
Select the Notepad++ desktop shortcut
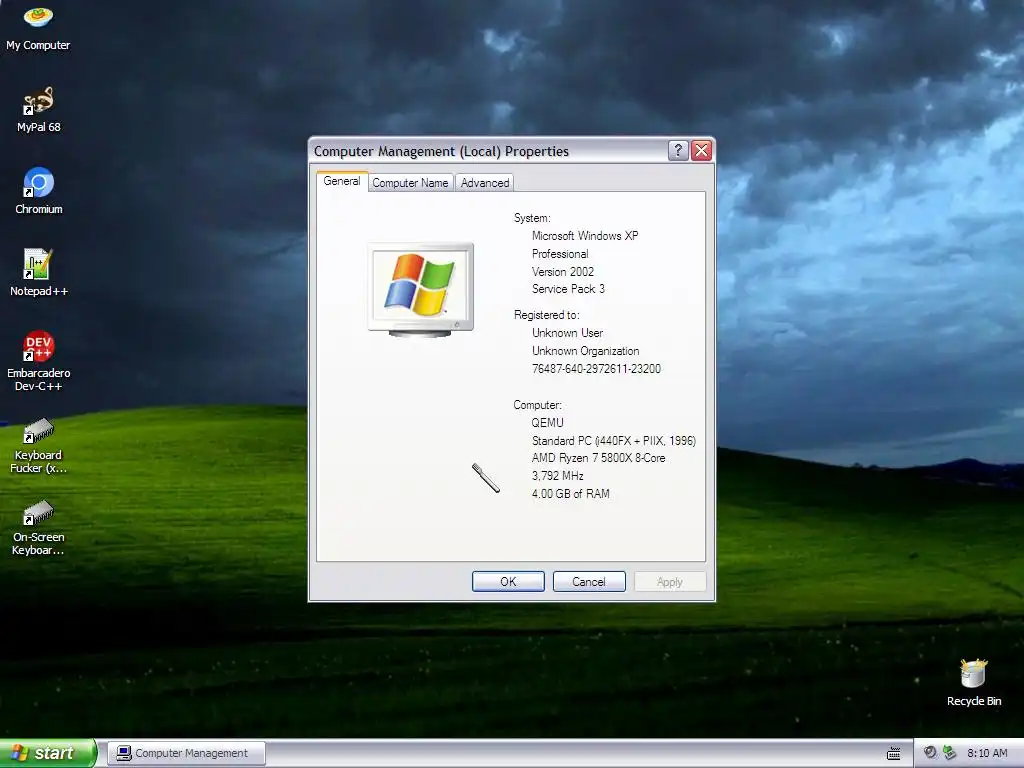[x=39, y=273]
